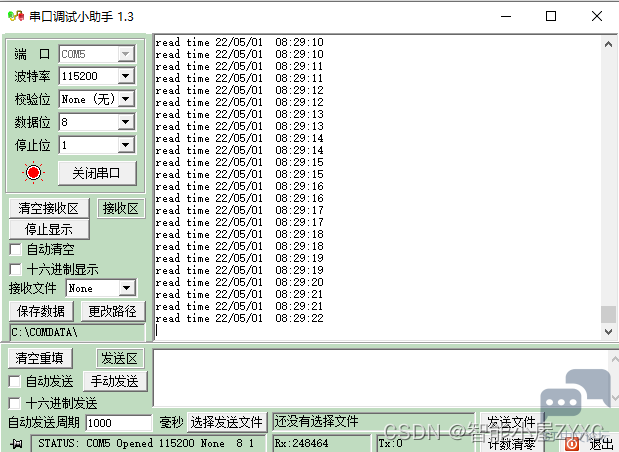Click the red exit icon beside 退出
This screenshot has width=619, height=452.
coord(571,444)
